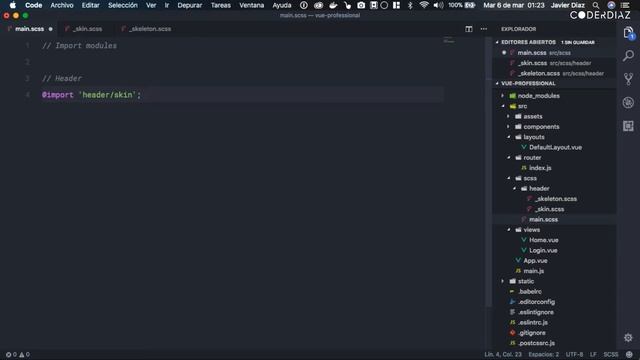Change indentation via Espacios: 2
Viewport: 640px width, 360px height.
544,354
